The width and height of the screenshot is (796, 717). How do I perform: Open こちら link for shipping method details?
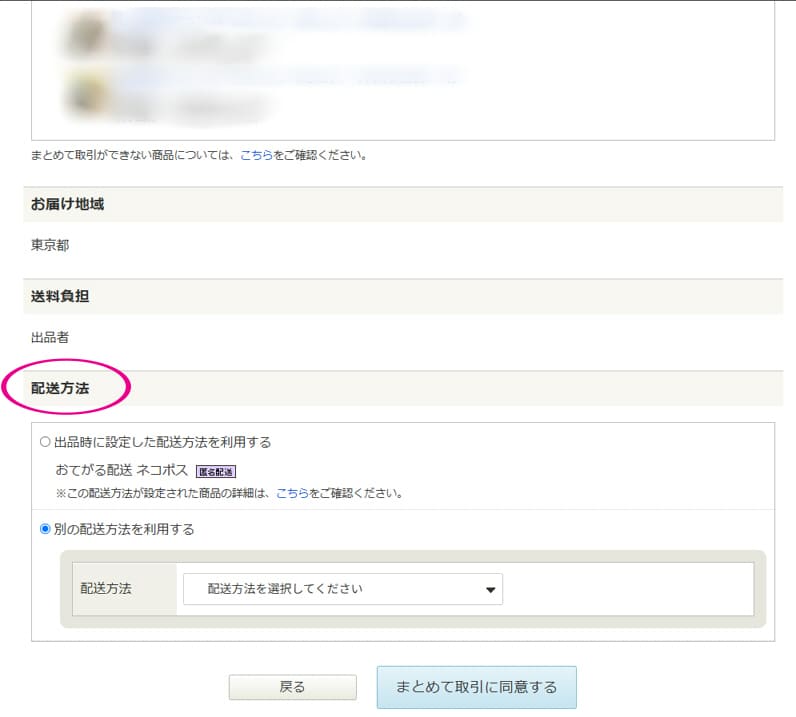tap(292, 493)
